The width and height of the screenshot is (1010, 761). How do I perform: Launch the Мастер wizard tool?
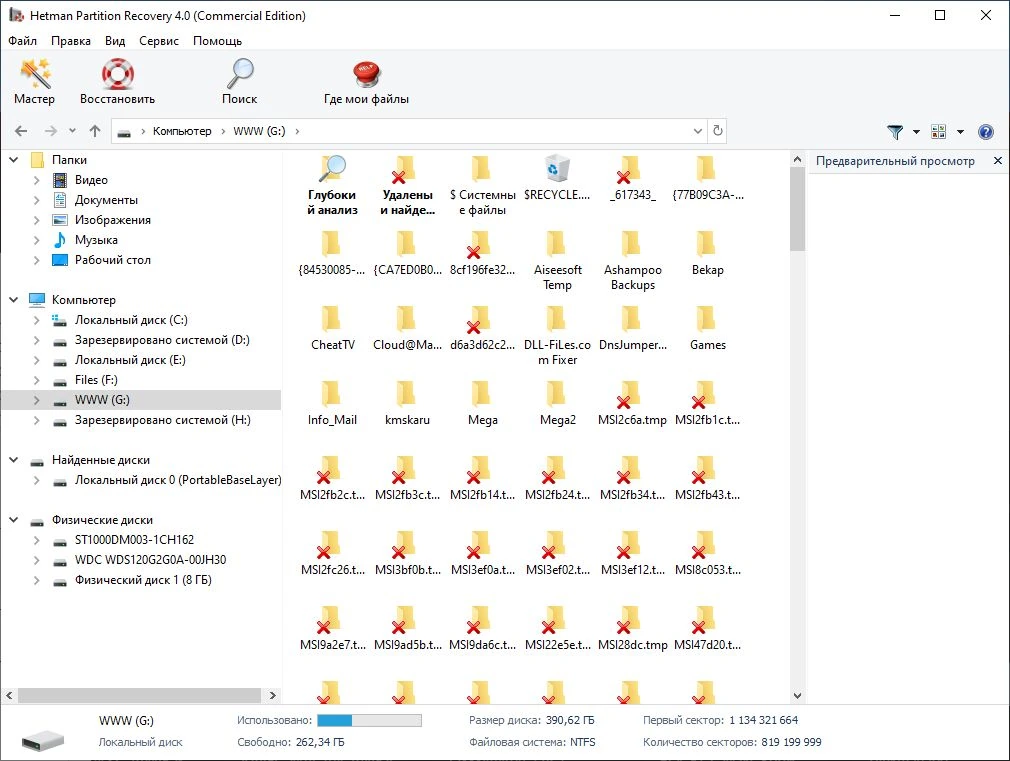pos(35,81)
